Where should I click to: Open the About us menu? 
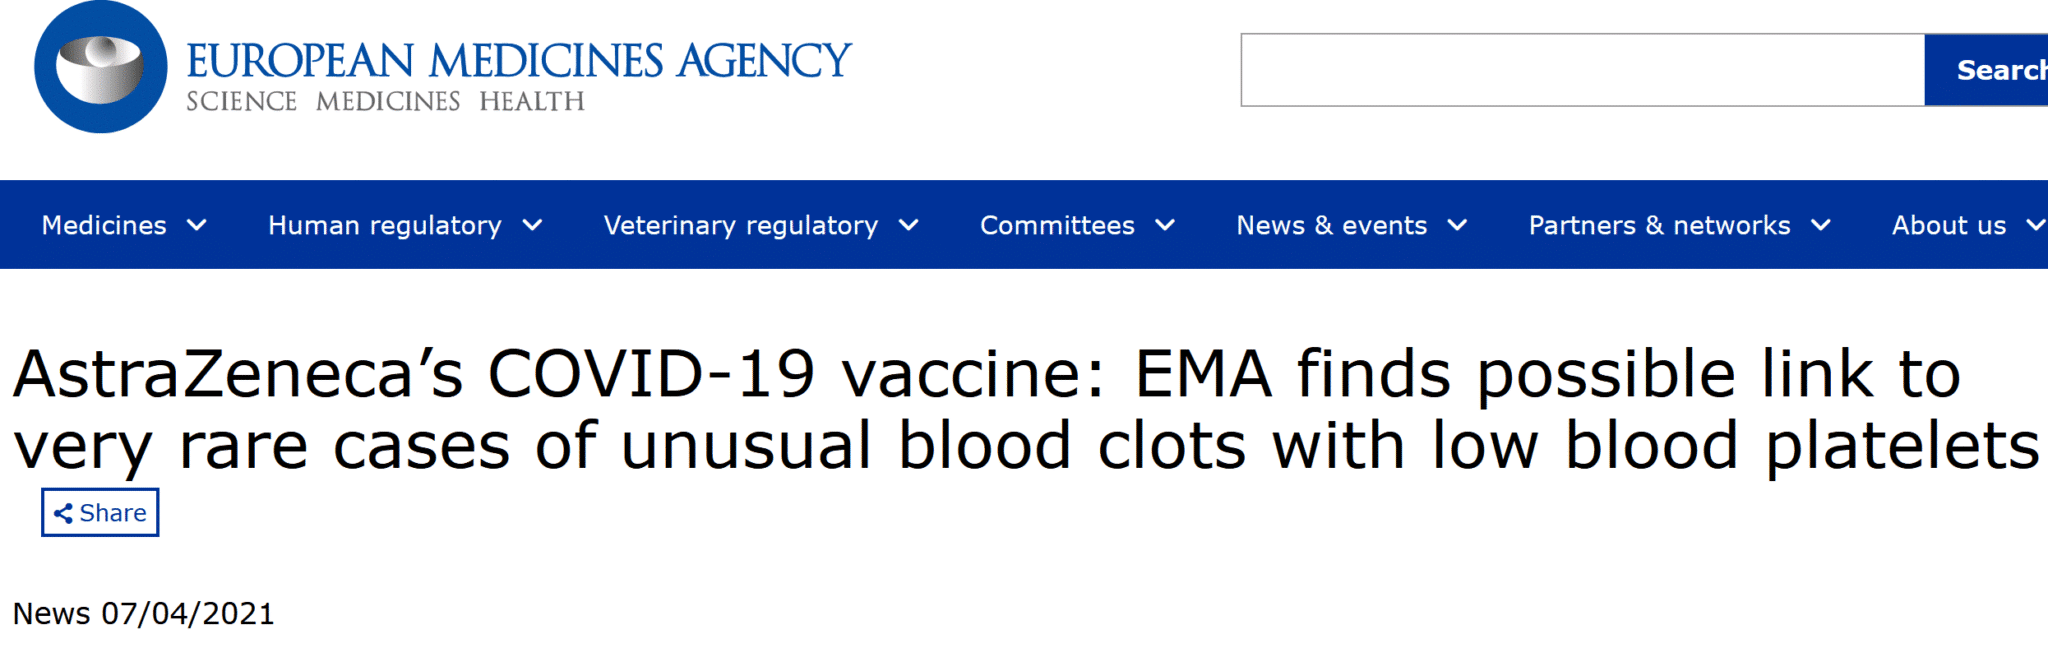coord(1948,226)
